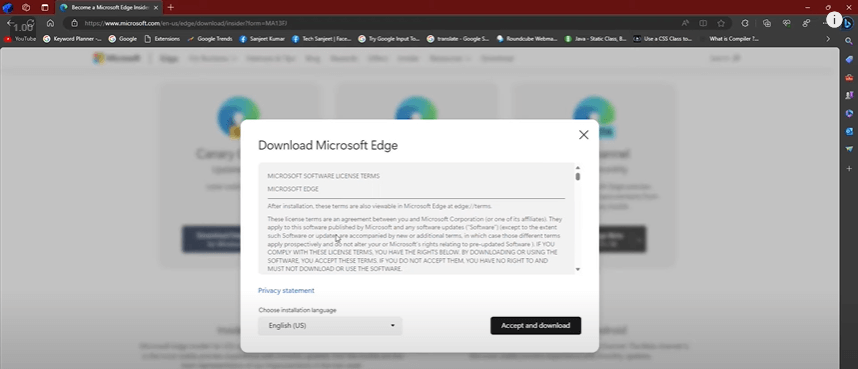Open the Tech Sanjeet Facebook bookmark

point(322,39)
